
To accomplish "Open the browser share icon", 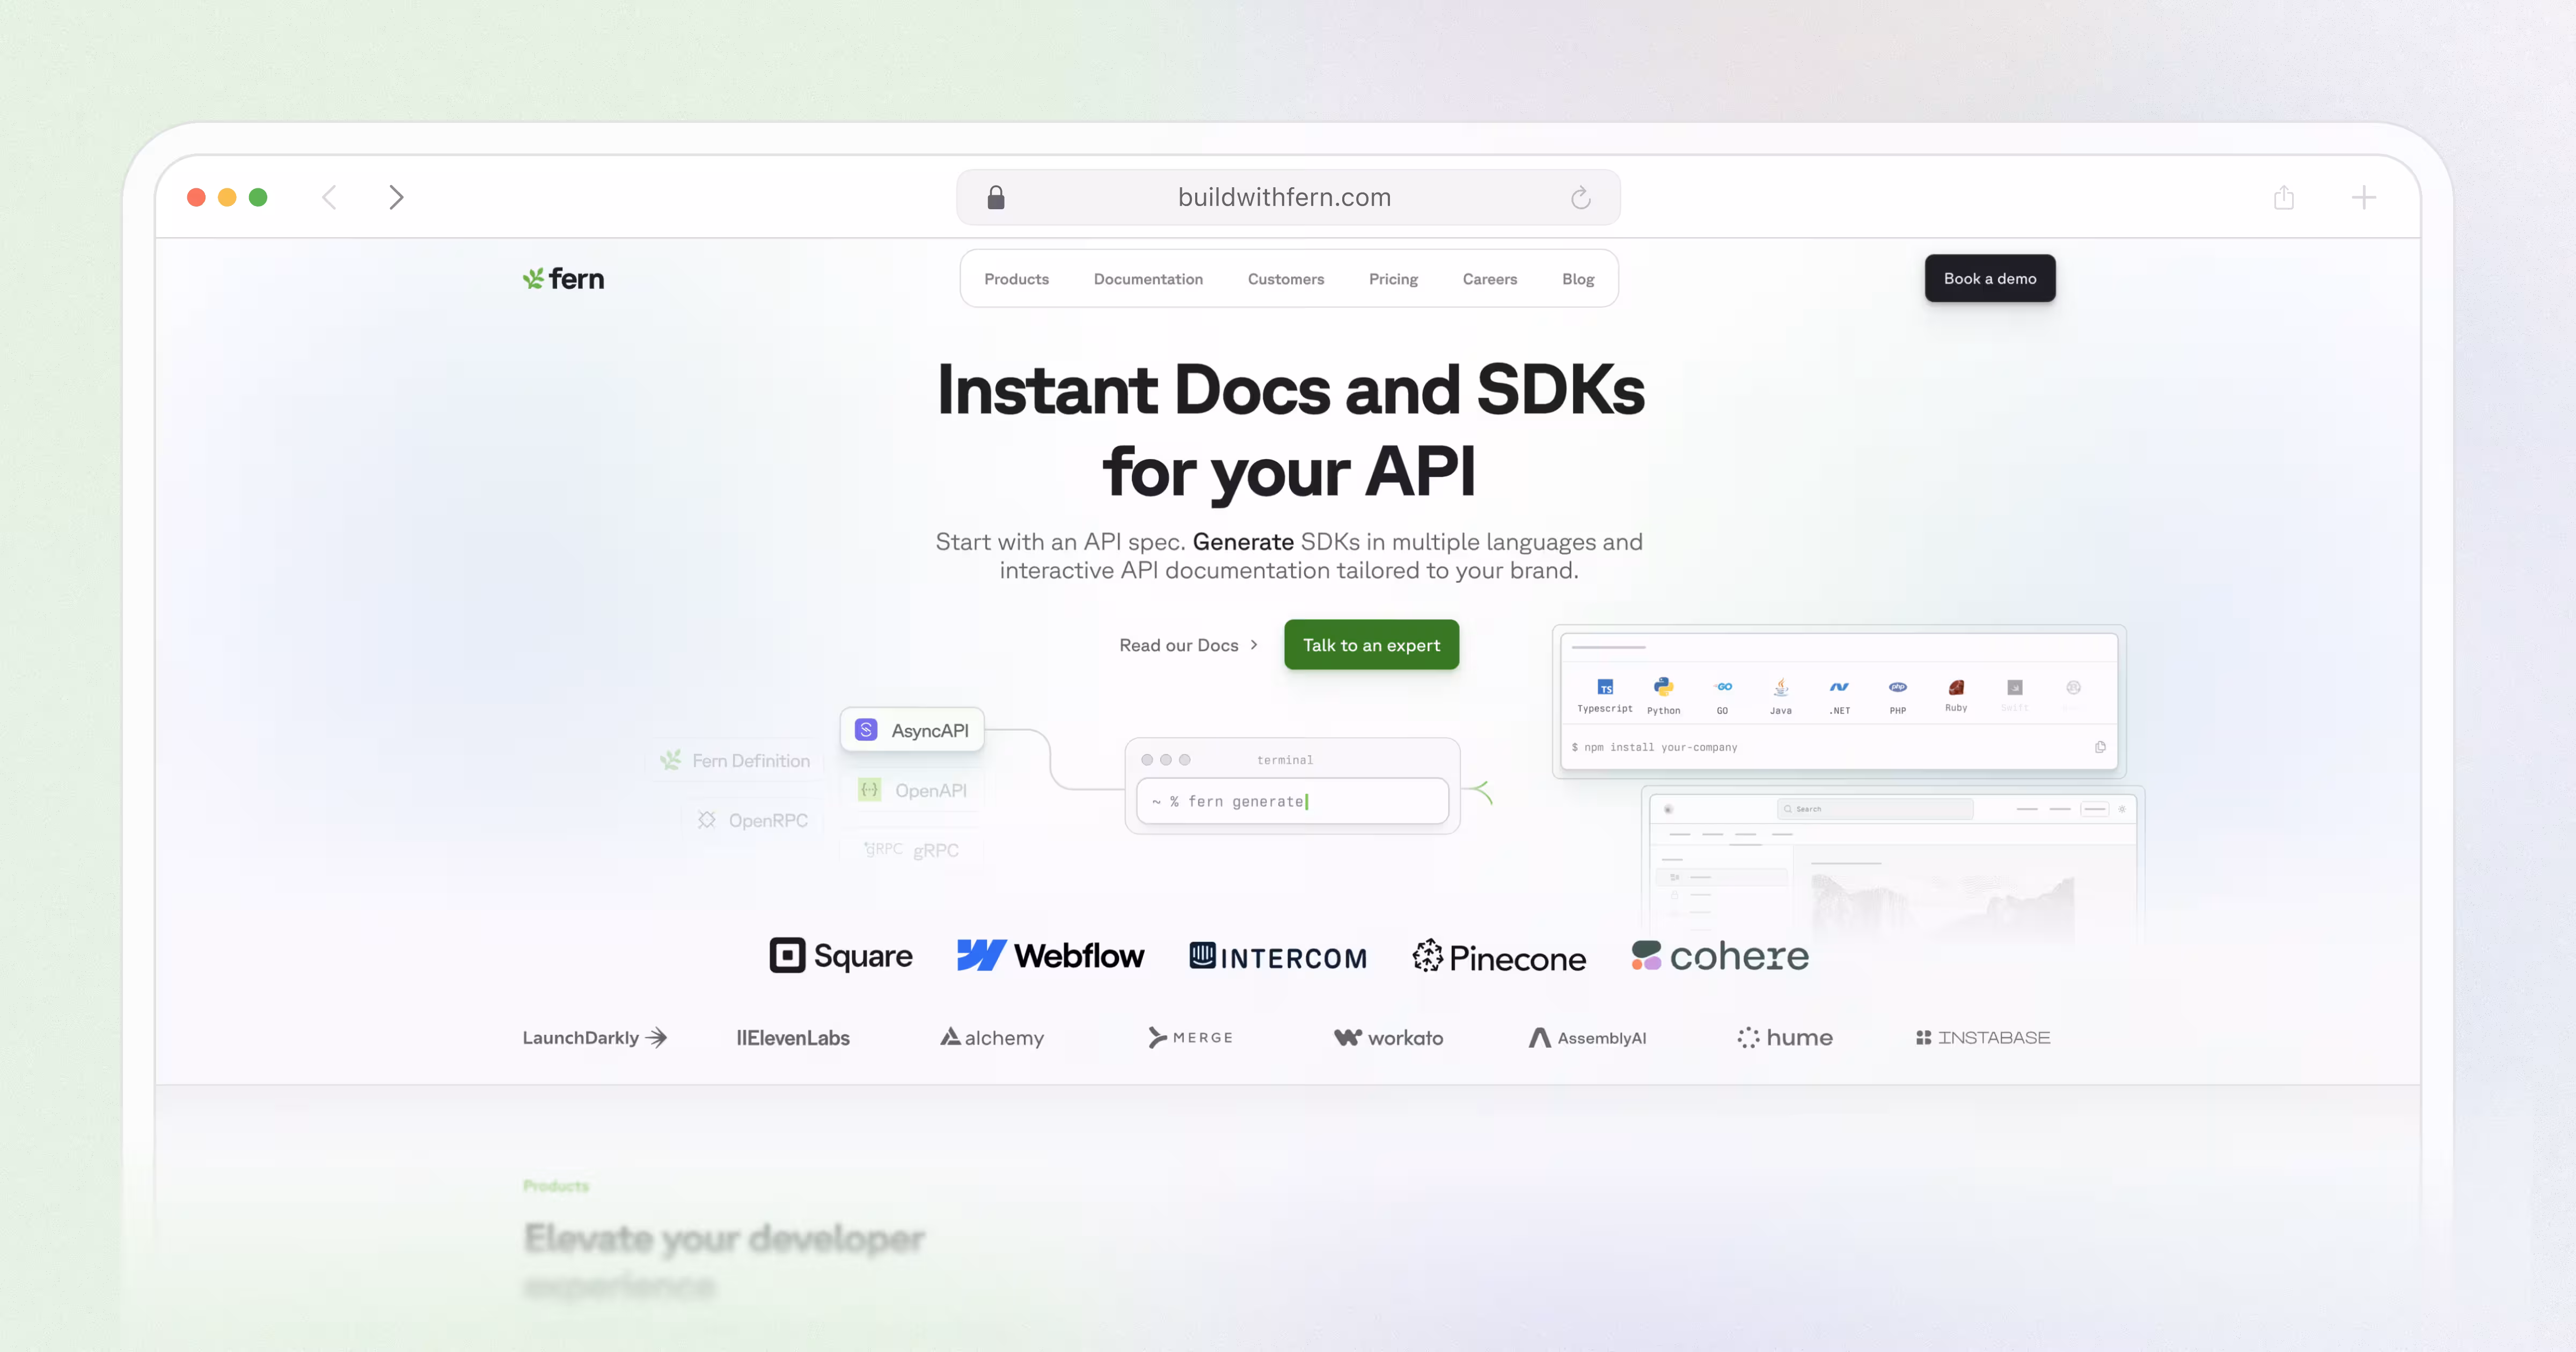I will click(x=2284, y=197).
